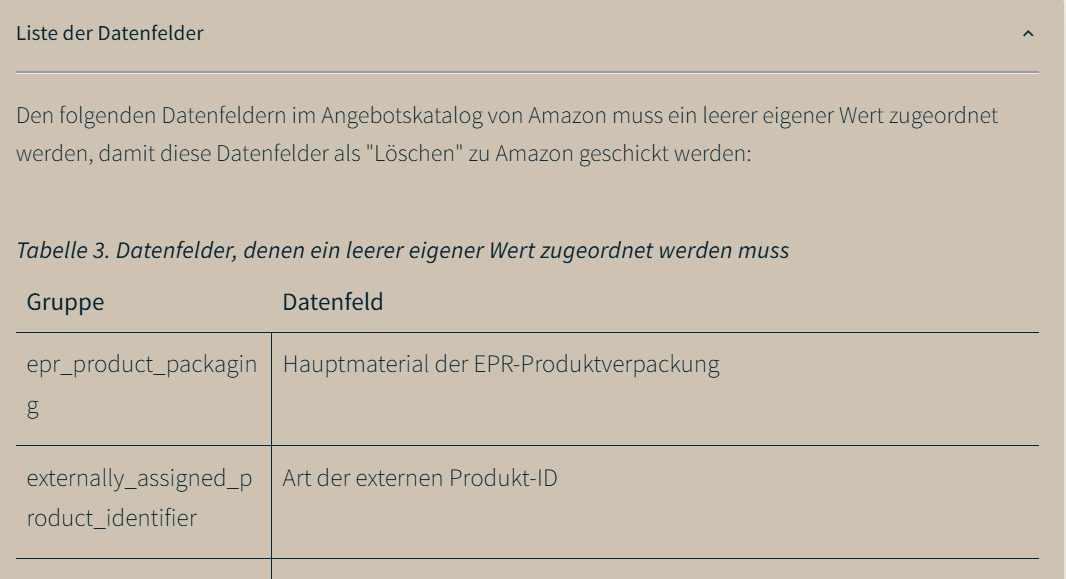1066x579 pixels.
Task: Click "Hauptmaterial der EPR-Produktverpackung" data field cell
Action: pos(500,364)
